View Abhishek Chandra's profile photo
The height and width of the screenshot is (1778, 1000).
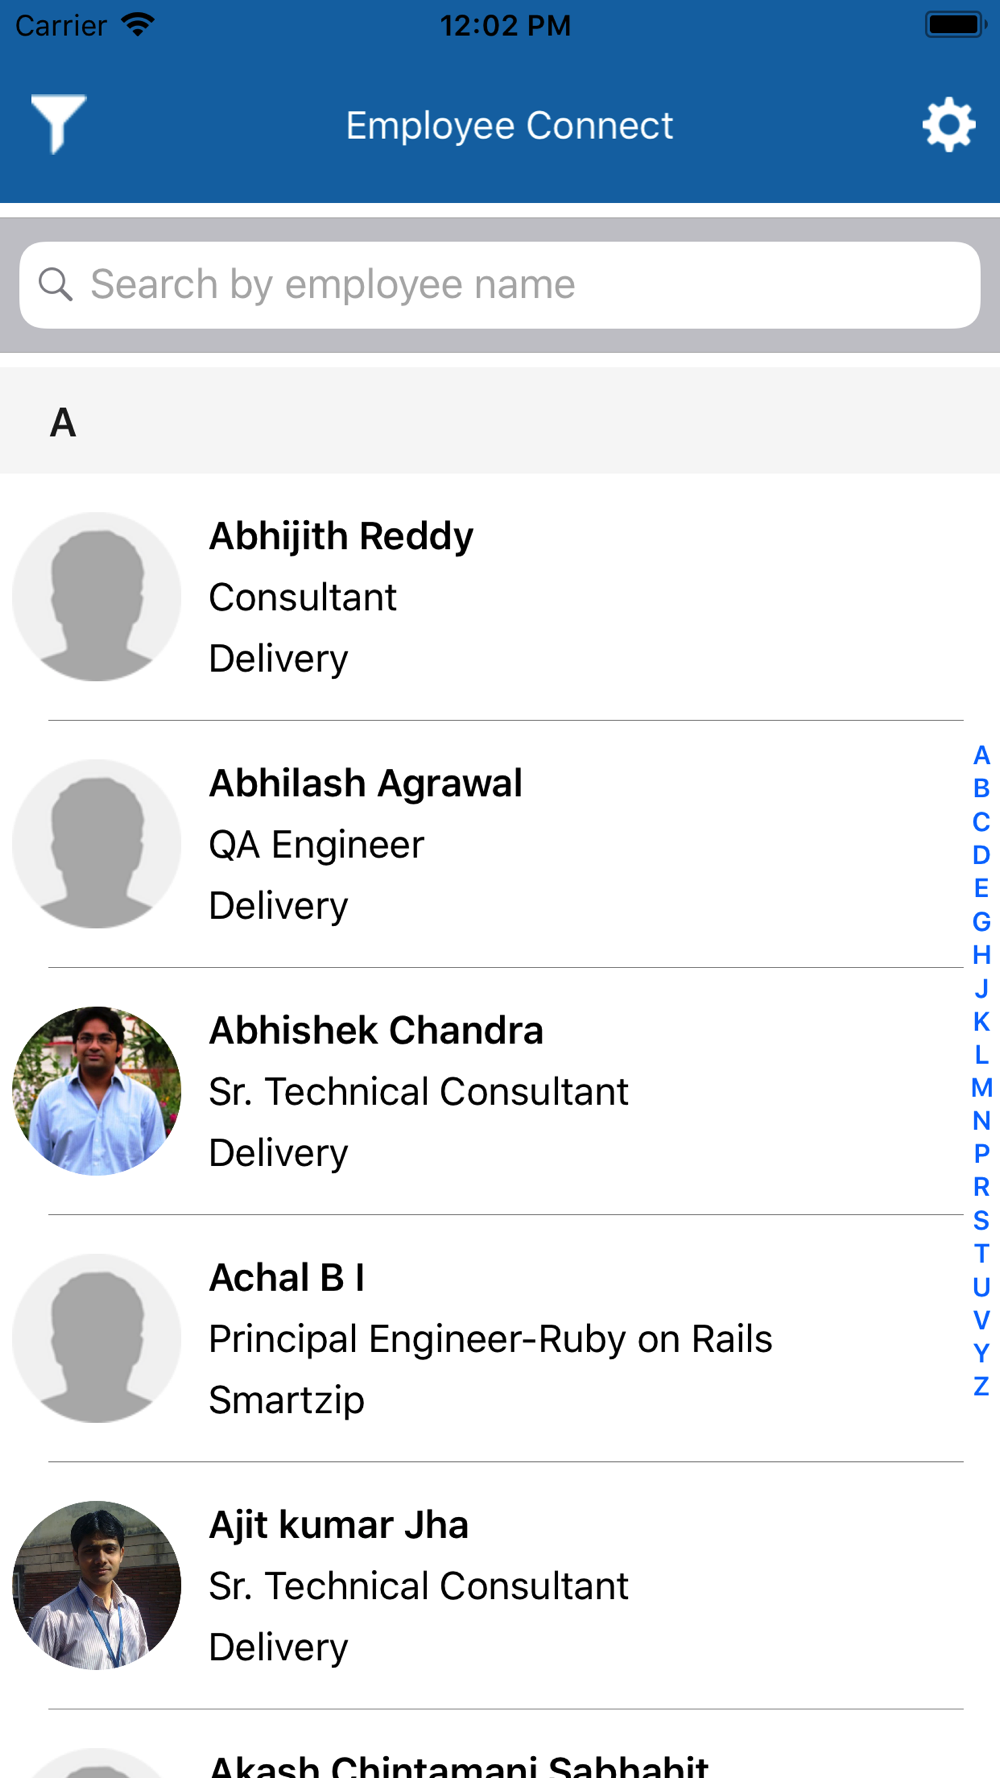click(97, 1091)
